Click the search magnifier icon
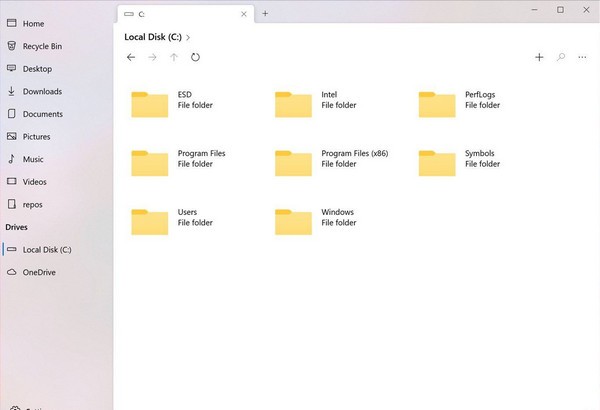The width and height of the screenshot is (600, 410). click(561, 57)
